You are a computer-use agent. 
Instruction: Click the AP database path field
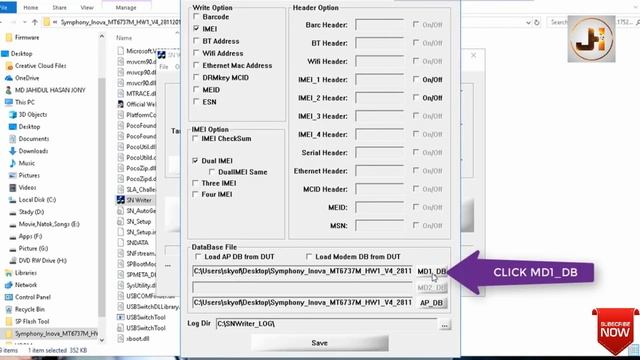[x=302, y=302]
